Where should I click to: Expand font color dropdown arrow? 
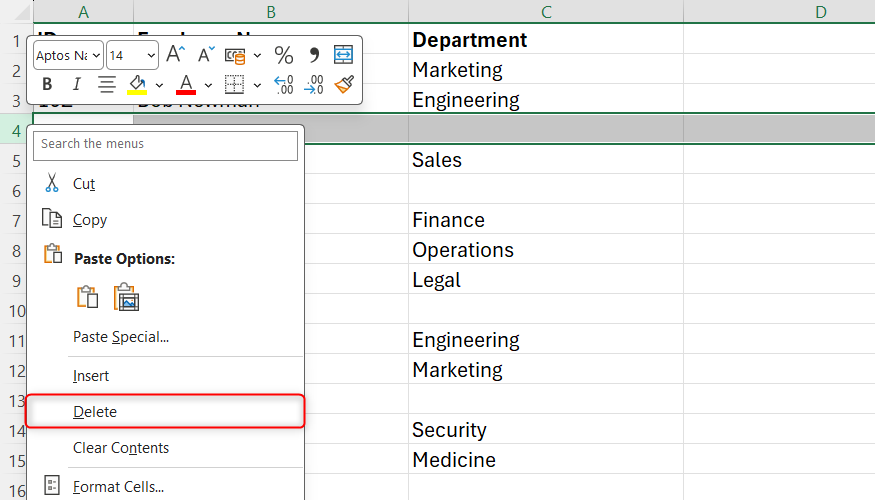(208, 85)
